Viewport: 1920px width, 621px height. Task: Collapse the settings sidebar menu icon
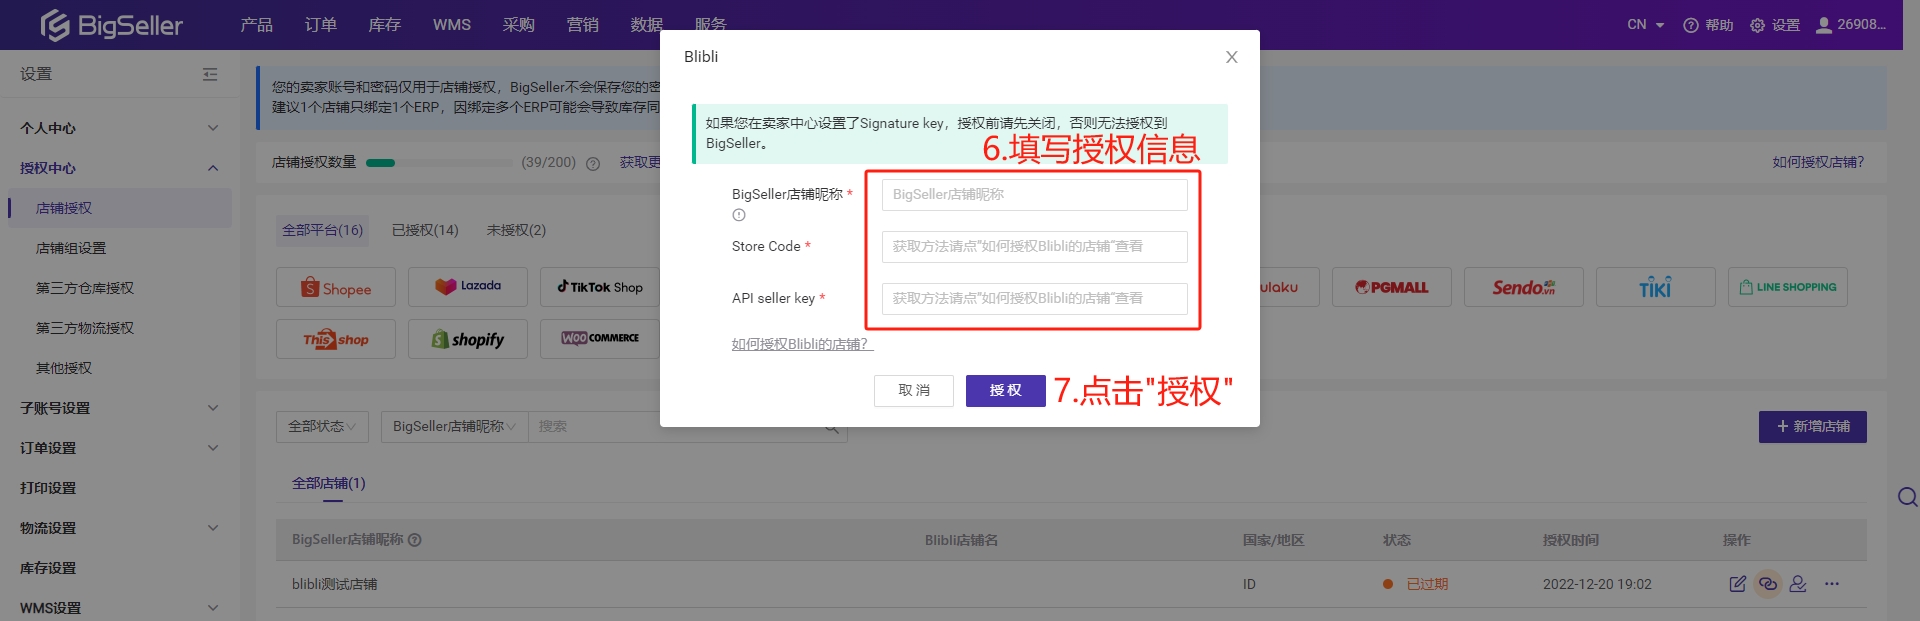pos(210,74)
